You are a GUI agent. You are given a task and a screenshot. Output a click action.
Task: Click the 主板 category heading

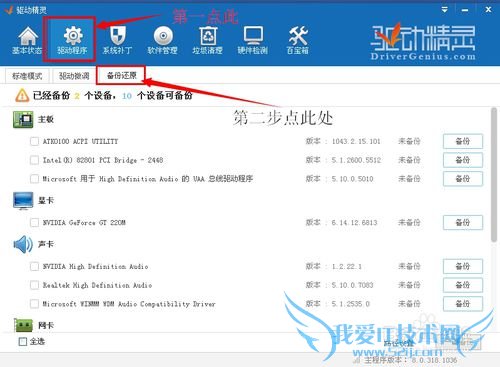pos(46,119)
